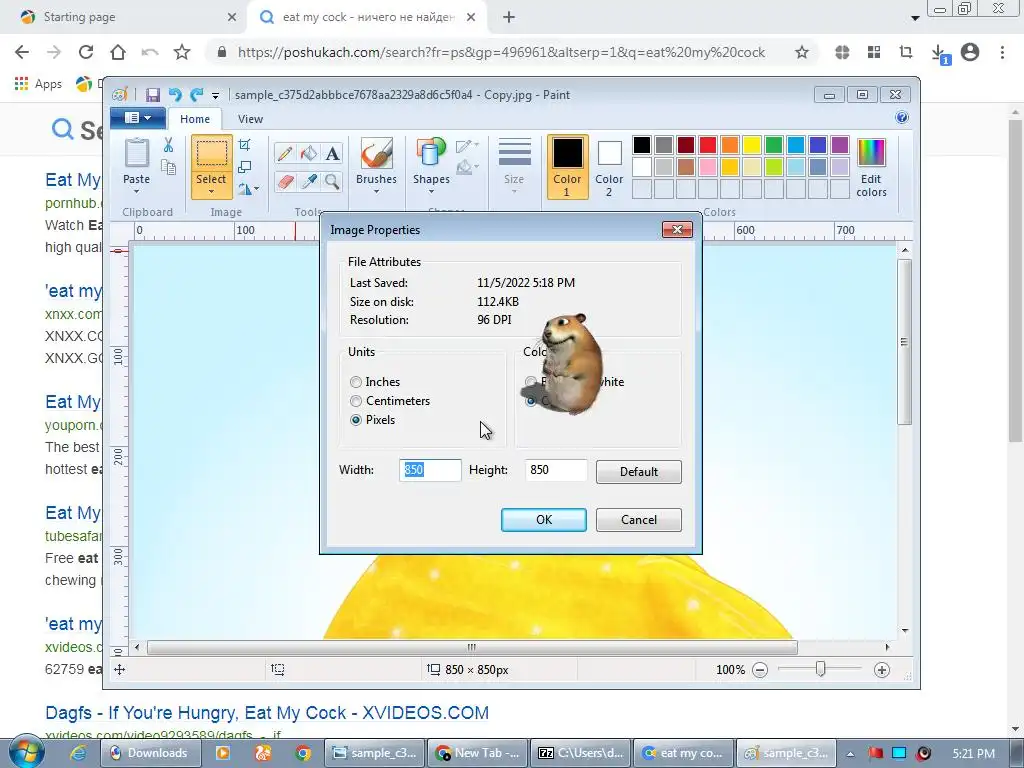Image resolution: width=1024 pixels, height=768 pixels.
Task: Click the Width input field
Action: coord(430,470)
